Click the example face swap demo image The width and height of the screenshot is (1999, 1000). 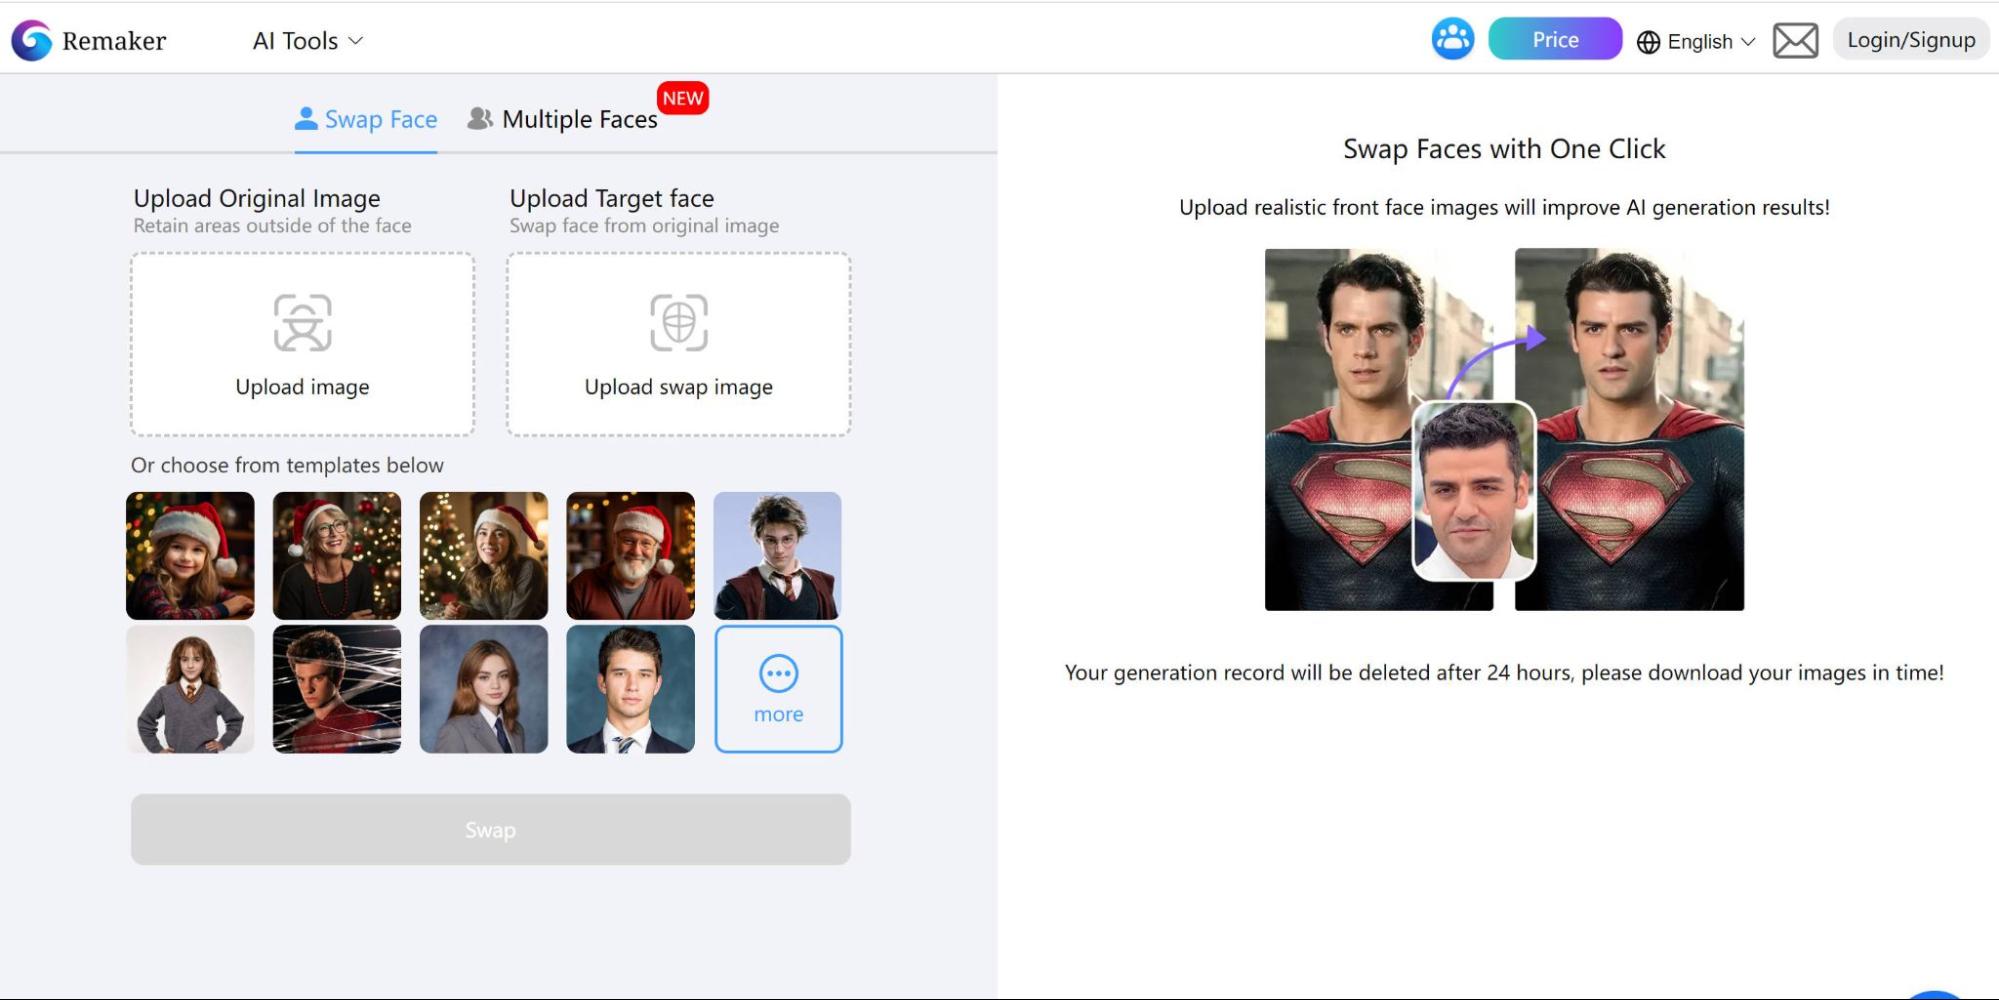tap(1504, 429)
